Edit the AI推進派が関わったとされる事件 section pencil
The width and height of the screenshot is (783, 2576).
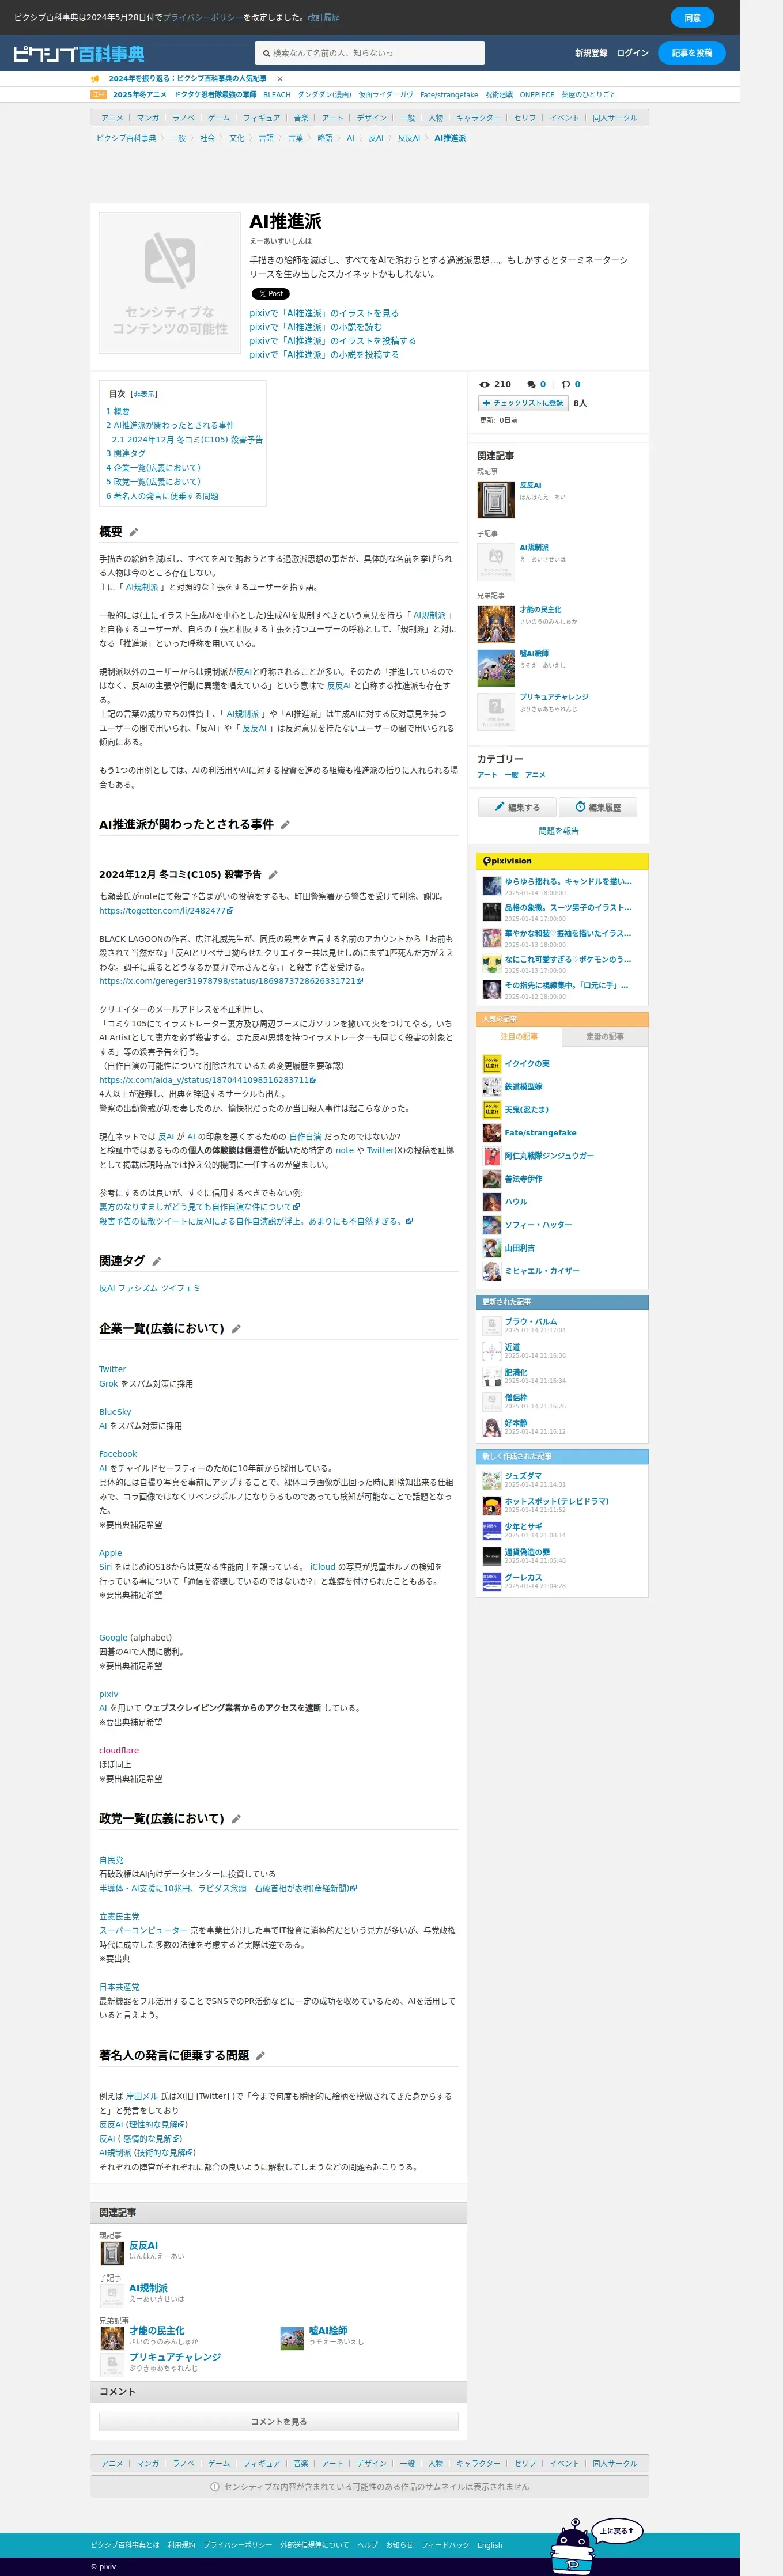coord(285,825)
